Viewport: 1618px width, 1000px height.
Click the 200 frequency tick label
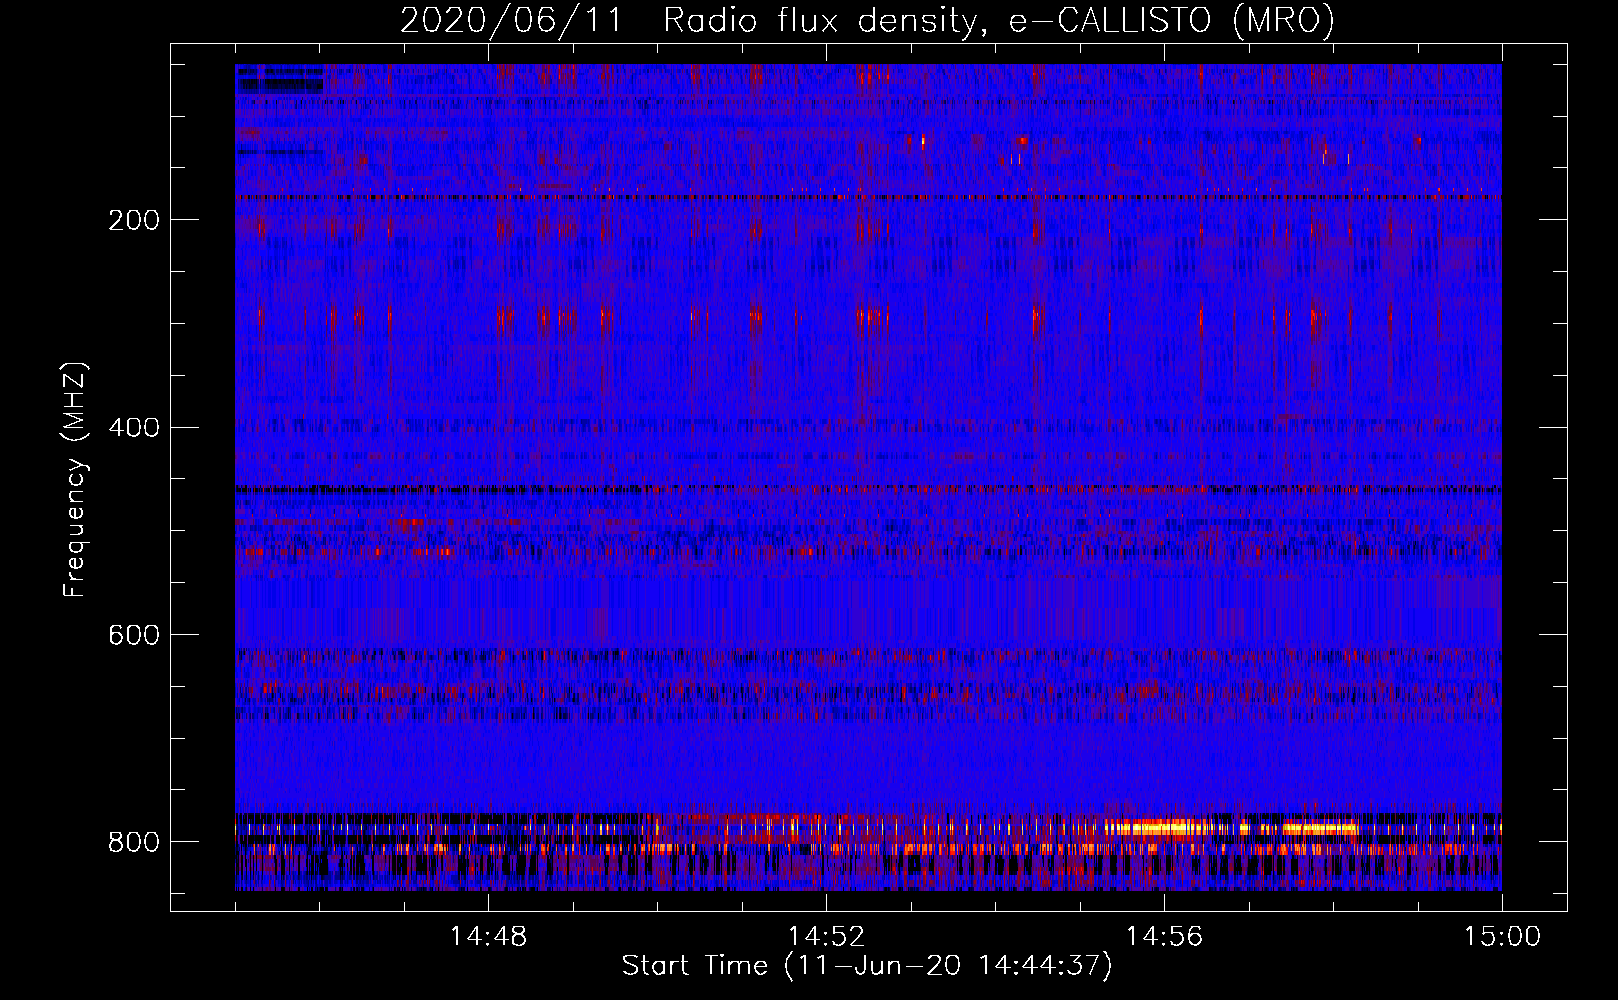[133, 220]
